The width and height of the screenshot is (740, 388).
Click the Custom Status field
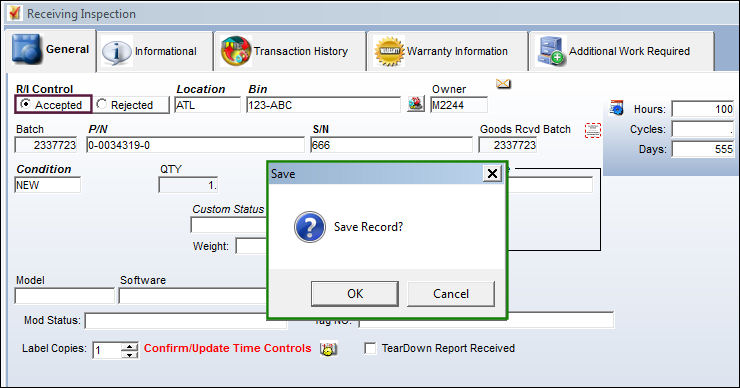[x=229, y=225]
